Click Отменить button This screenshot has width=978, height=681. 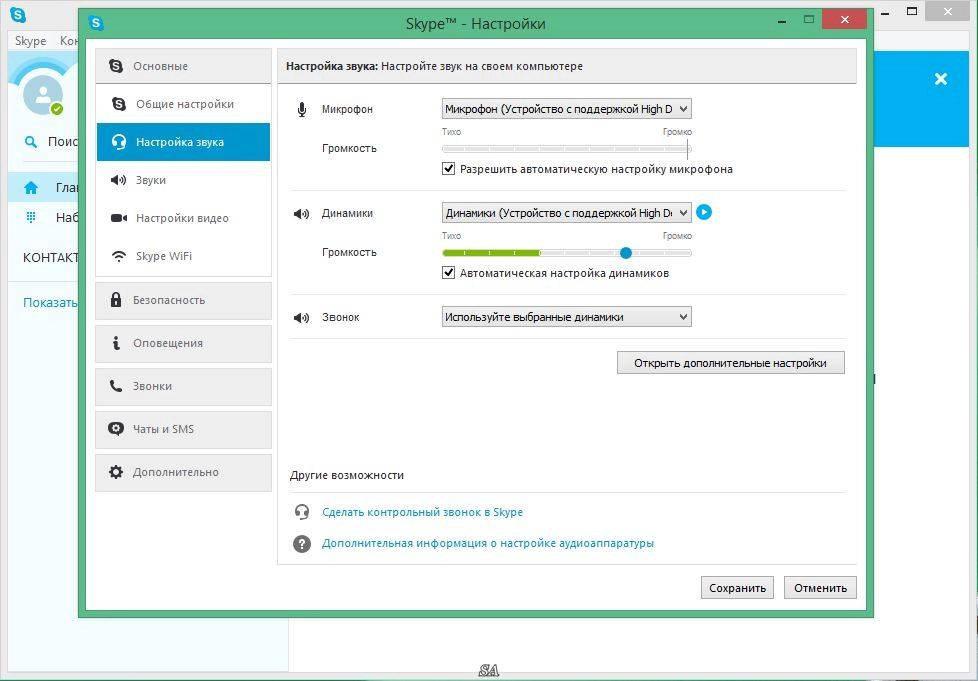tap(820, 587)
